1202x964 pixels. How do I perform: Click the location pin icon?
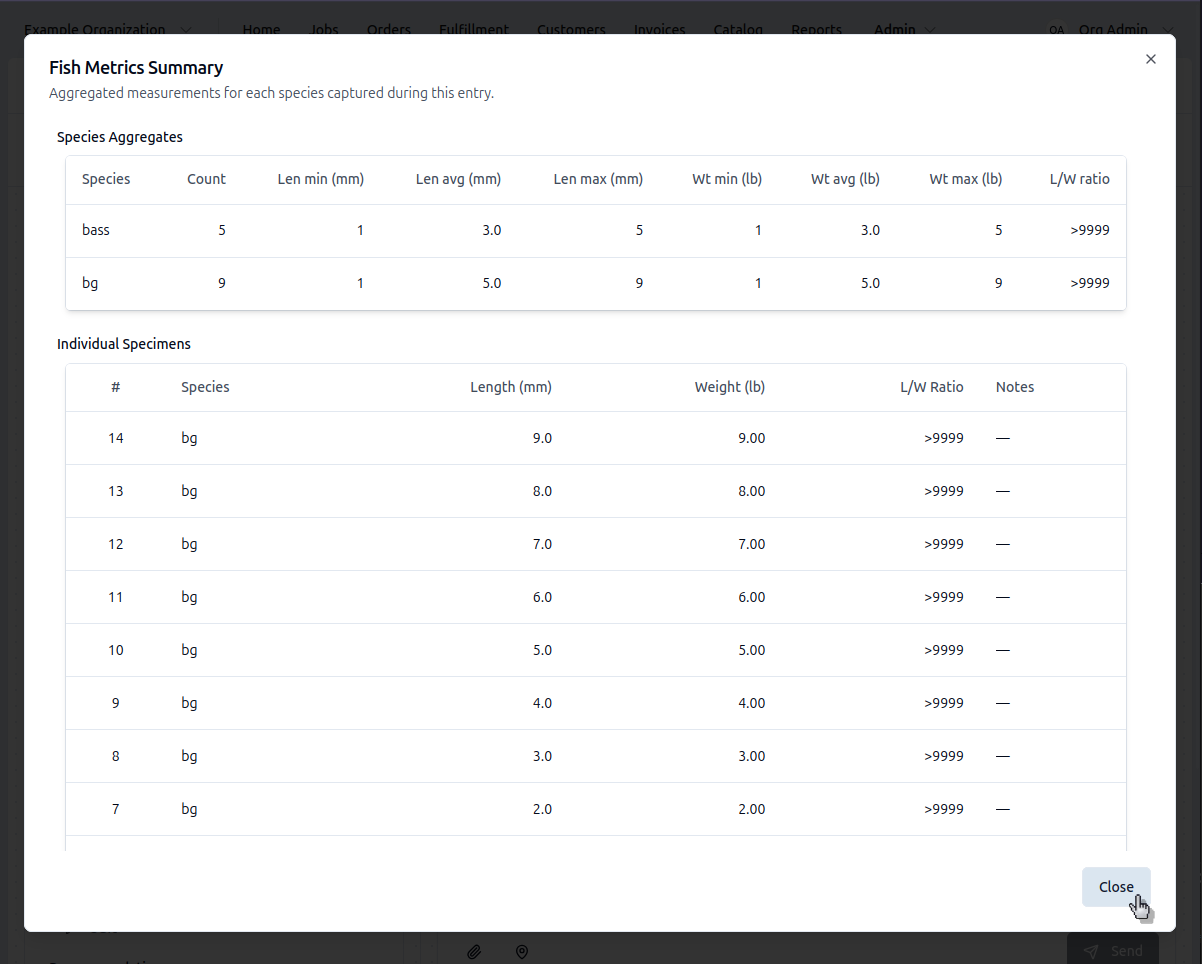pyautogui.click(x=521, y=951)
